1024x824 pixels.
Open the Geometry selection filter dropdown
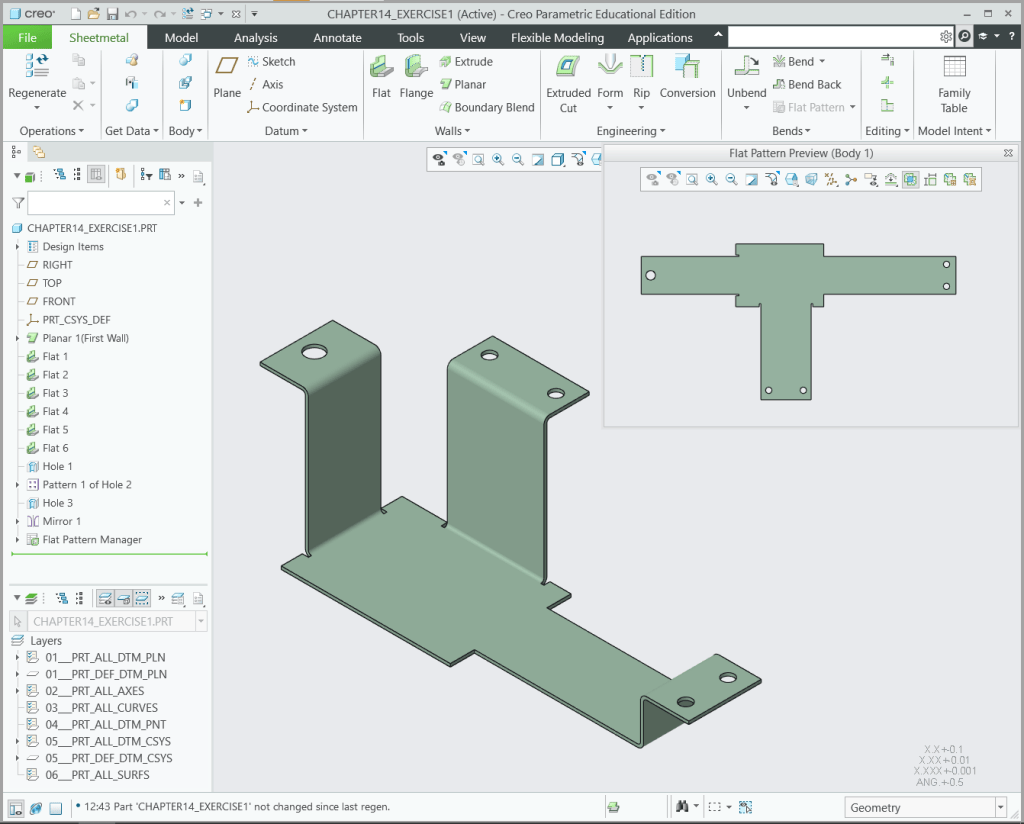(x=1000, y=808)
